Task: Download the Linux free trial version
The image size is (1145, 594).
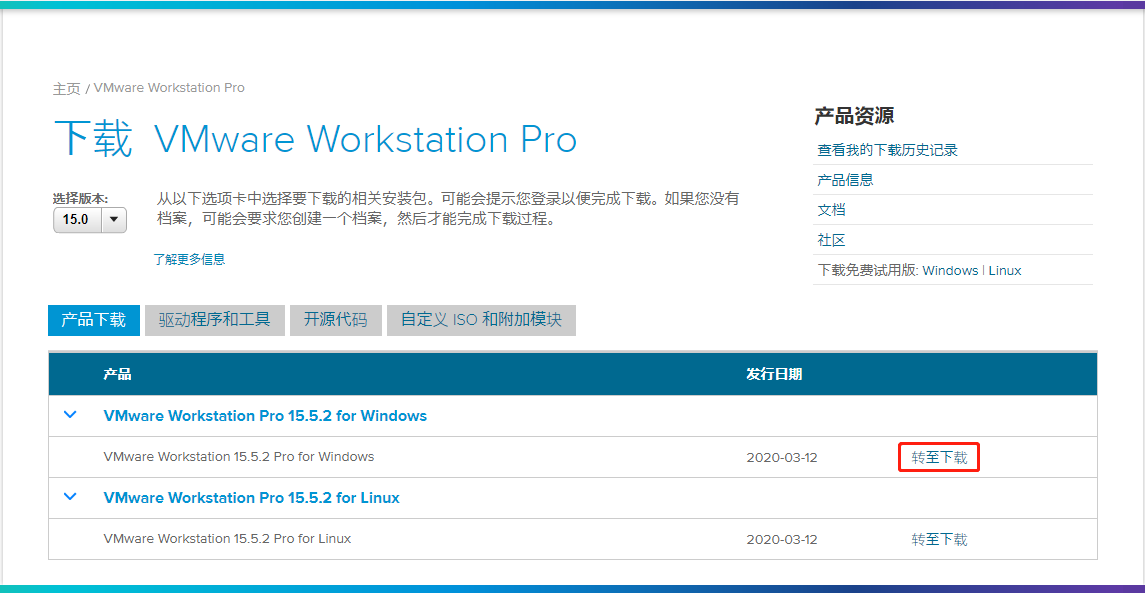Action: (x=1005, y=270)
